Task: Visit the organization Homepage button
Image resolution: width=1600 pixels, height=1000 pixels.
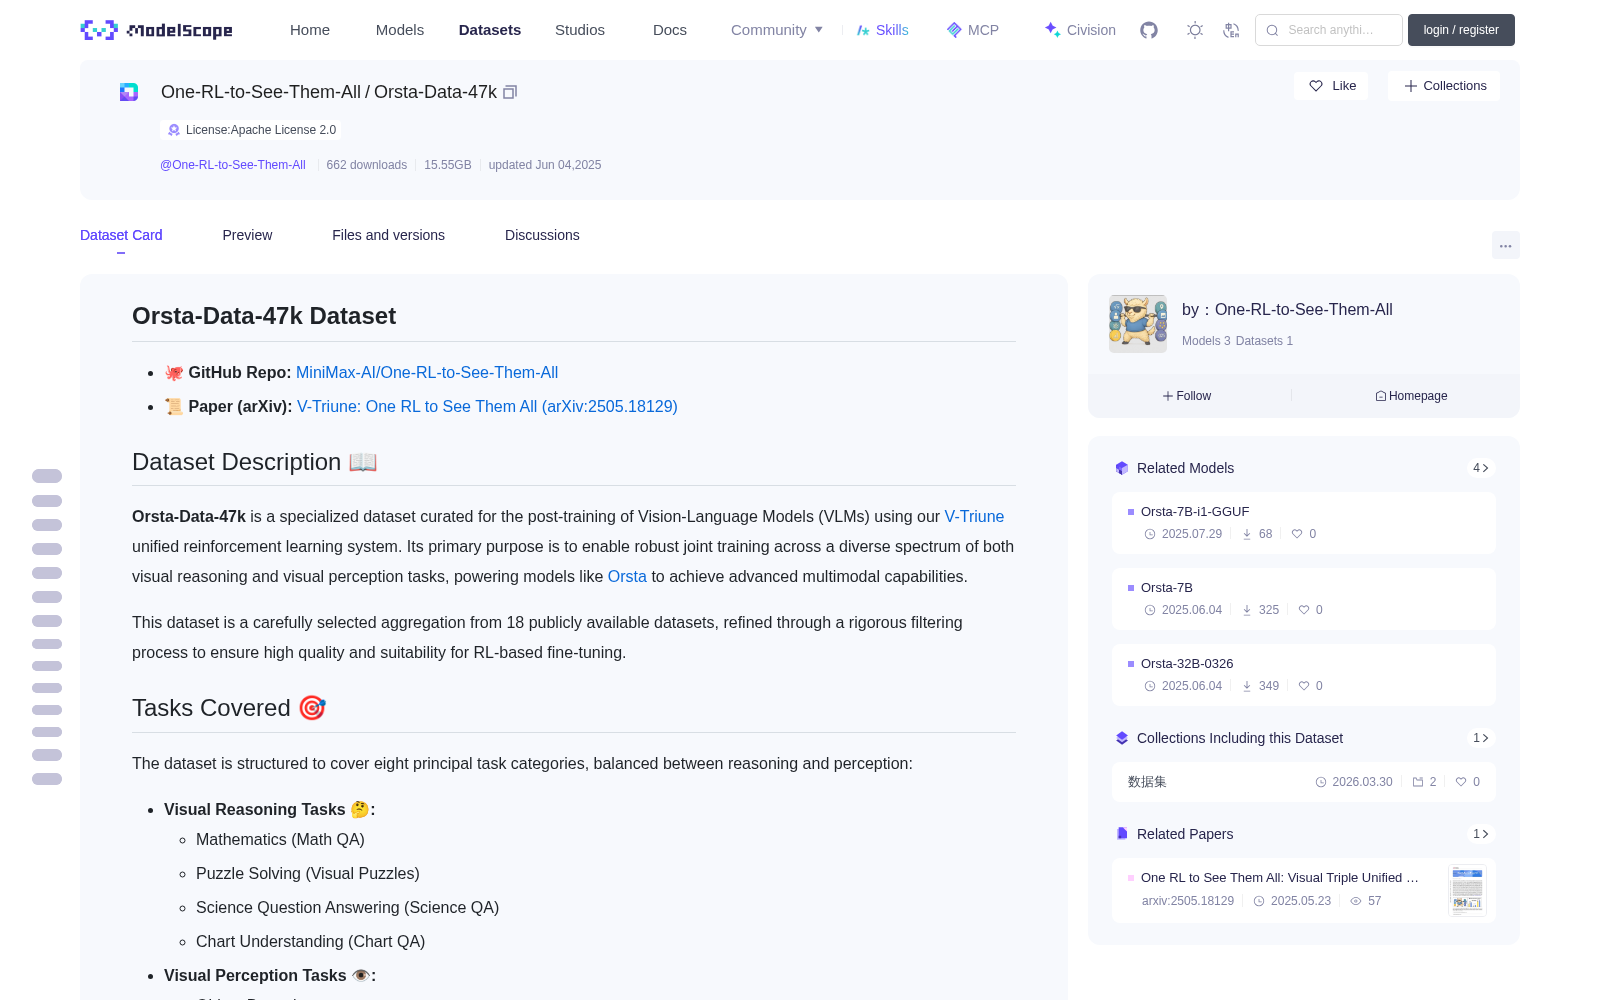Action: (1411, 396)
